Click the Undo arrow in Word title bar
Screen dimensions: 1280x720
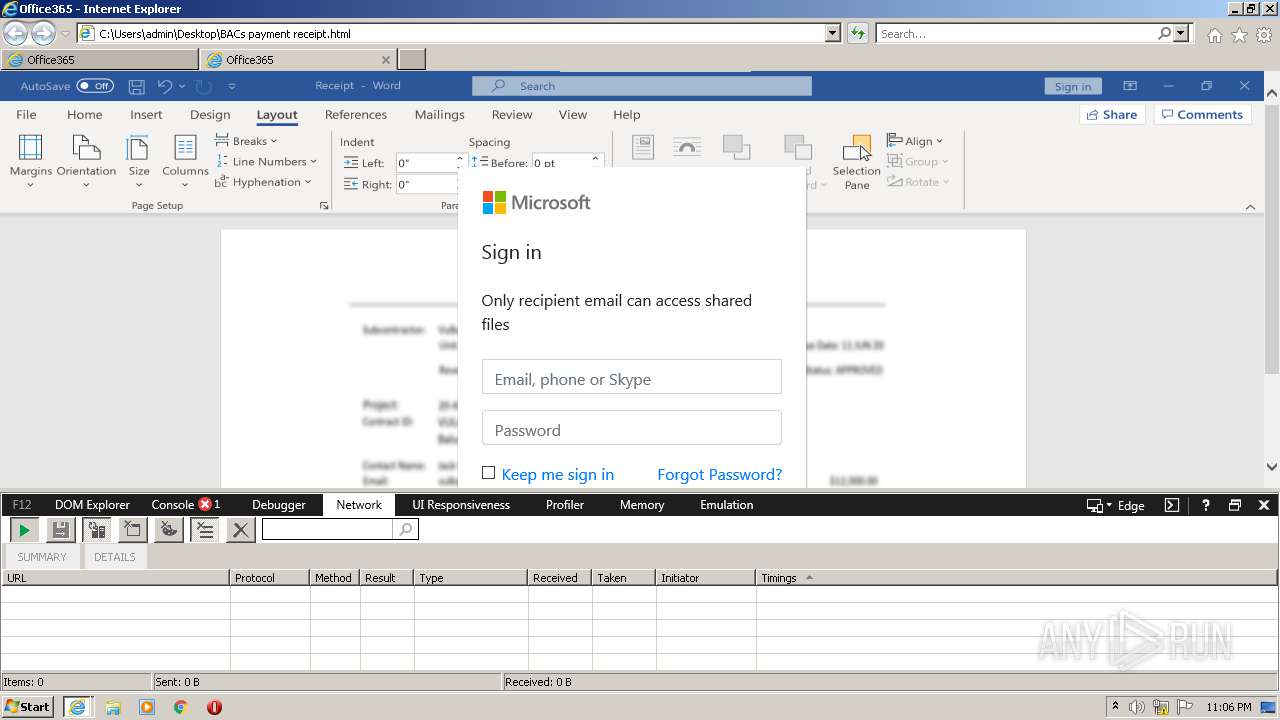(165, 86)
